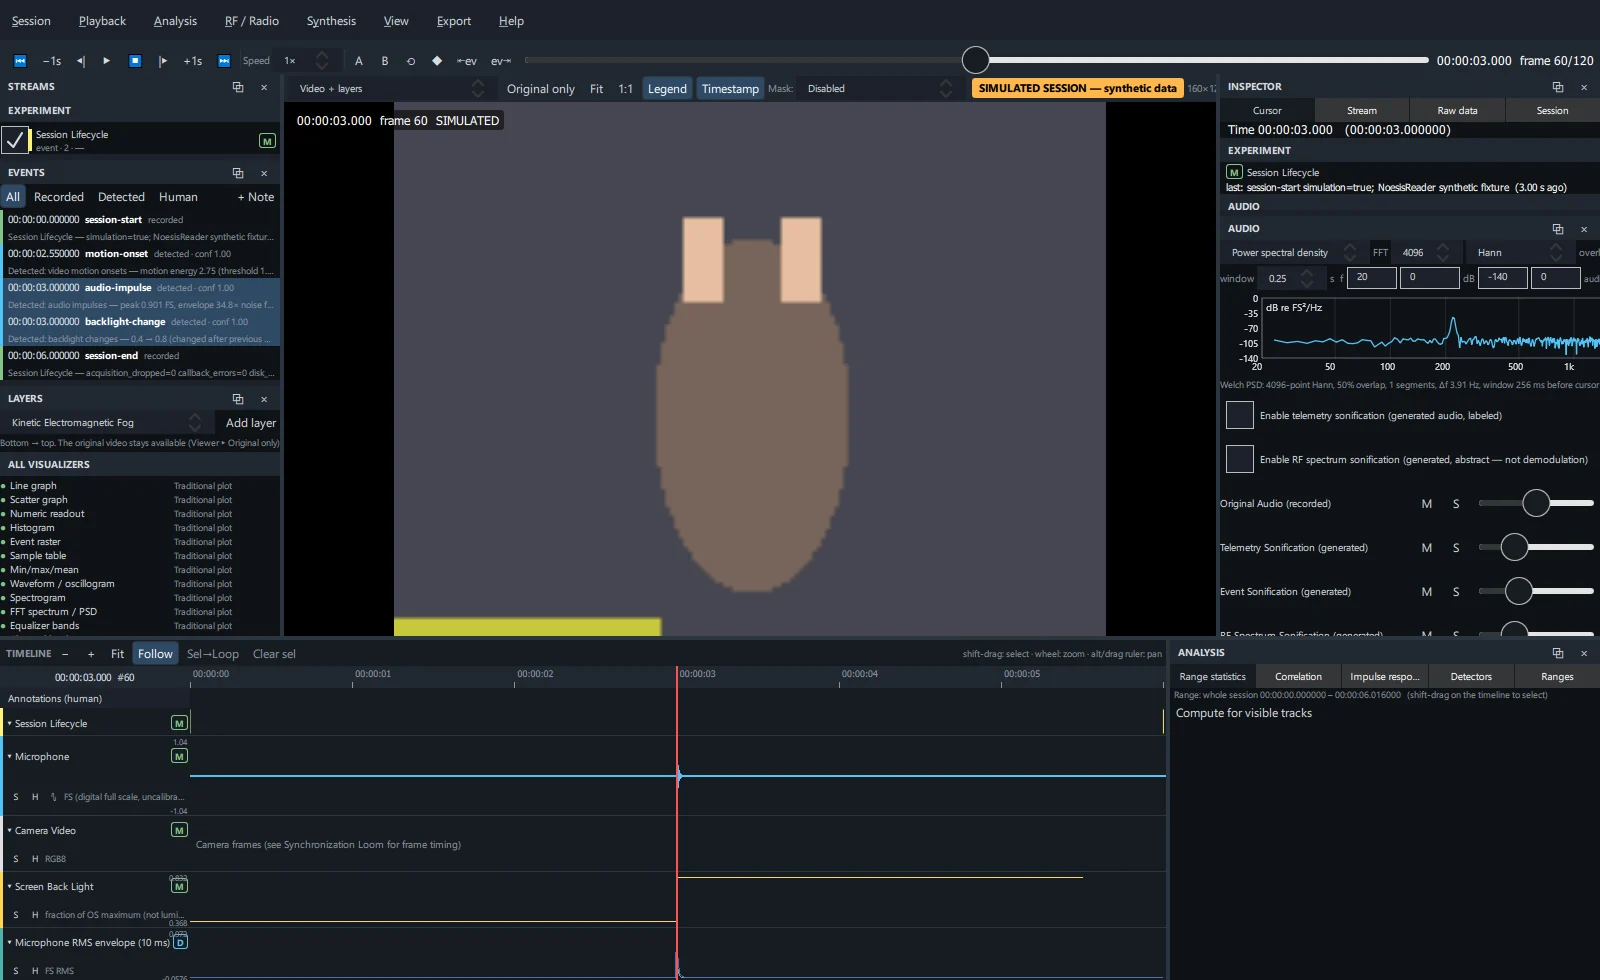Open the Kinetic Electromagnetic Fog layer dropdown
This screenshot has width=1600, height=980.
105,423
